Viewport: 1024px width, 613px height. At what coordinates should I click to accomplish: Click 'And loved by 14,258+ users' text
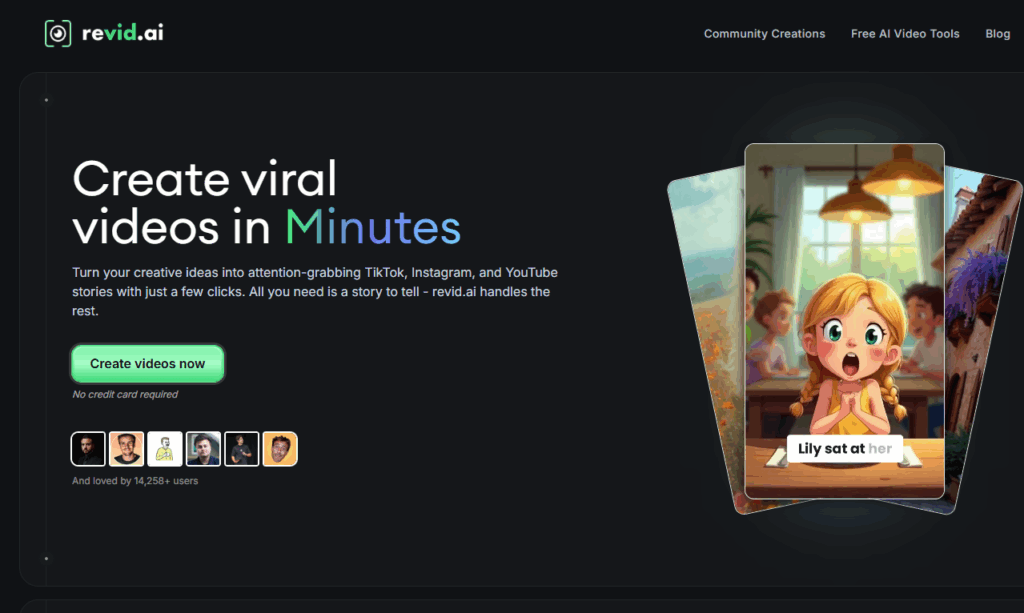pos(135,480)
